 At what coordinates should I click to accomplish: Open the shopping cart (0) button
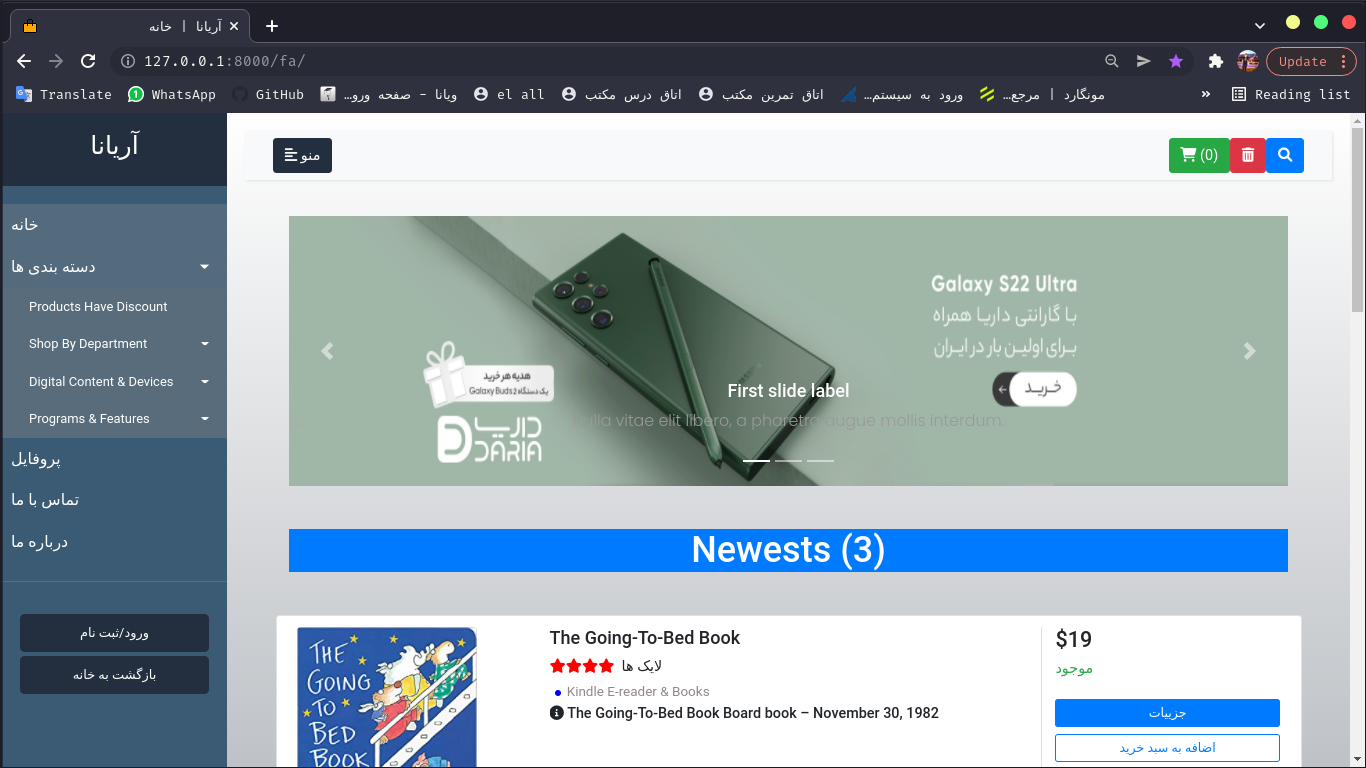point(1199,155)
